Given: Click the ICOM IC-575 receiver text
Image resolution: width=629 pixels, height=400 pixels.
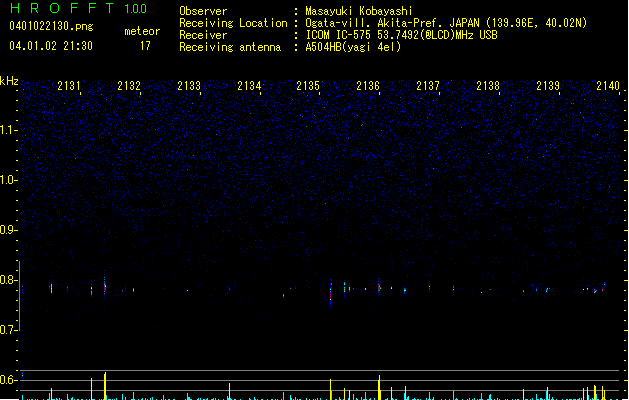Looking at the screenshot, I should pos(402,35).
